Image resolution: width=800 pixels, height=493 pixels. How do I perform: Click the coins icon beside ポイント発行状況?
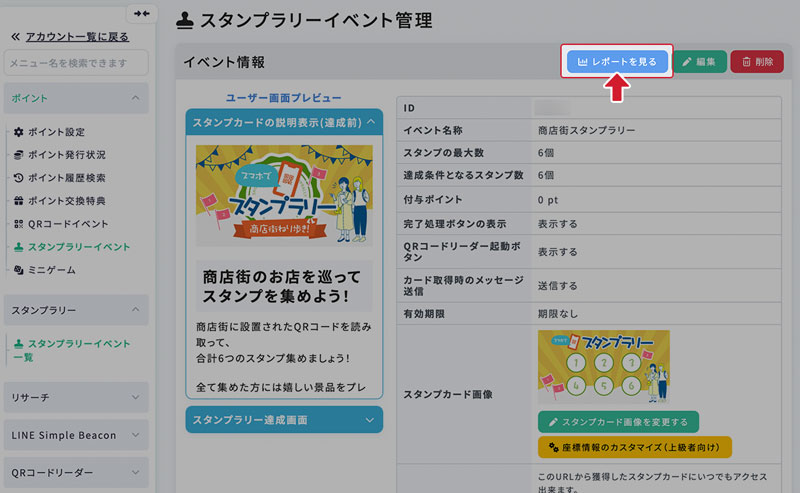click(19, 155)
